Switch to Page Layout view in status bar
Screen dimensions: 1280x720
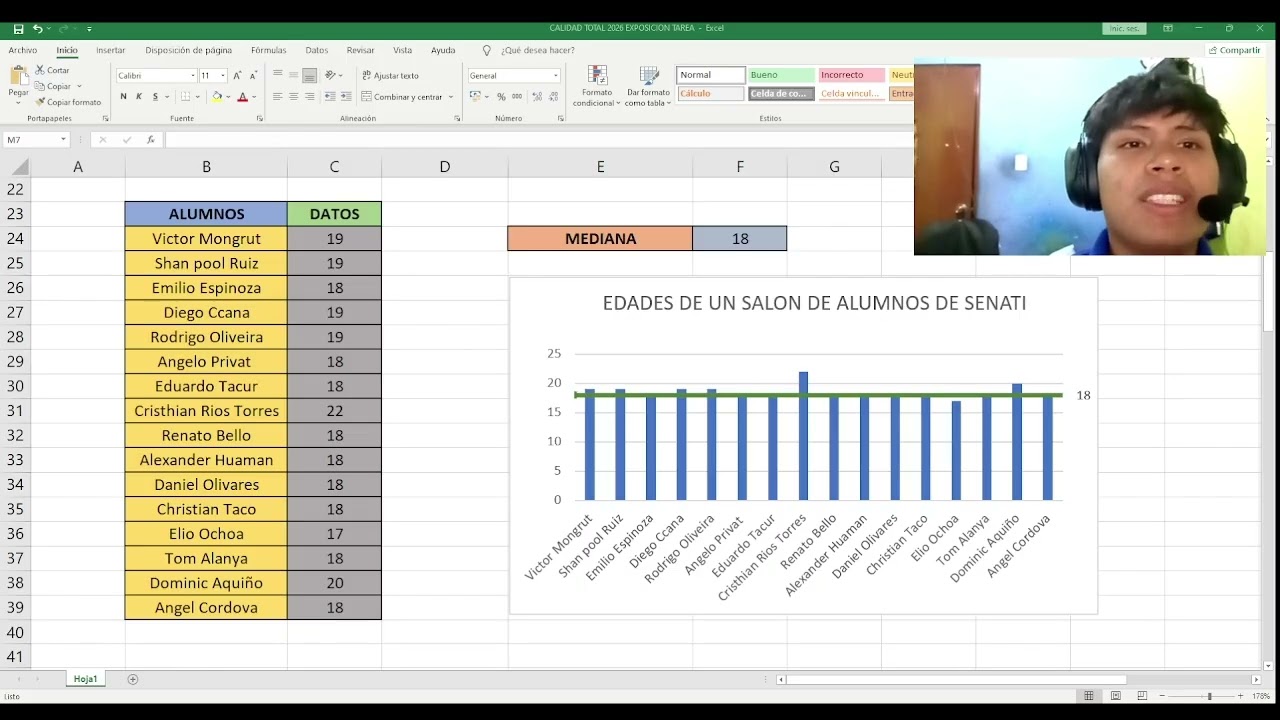point(1116,696)
